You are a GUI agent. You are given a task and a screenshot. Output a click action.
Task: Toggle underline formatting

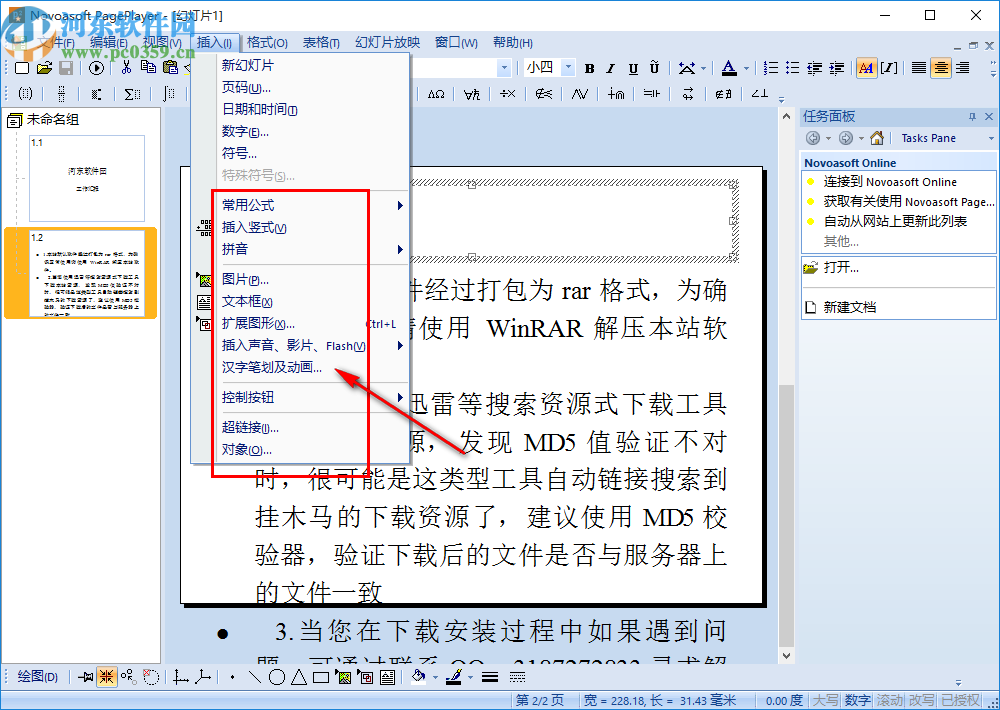[x=633, y=69]
